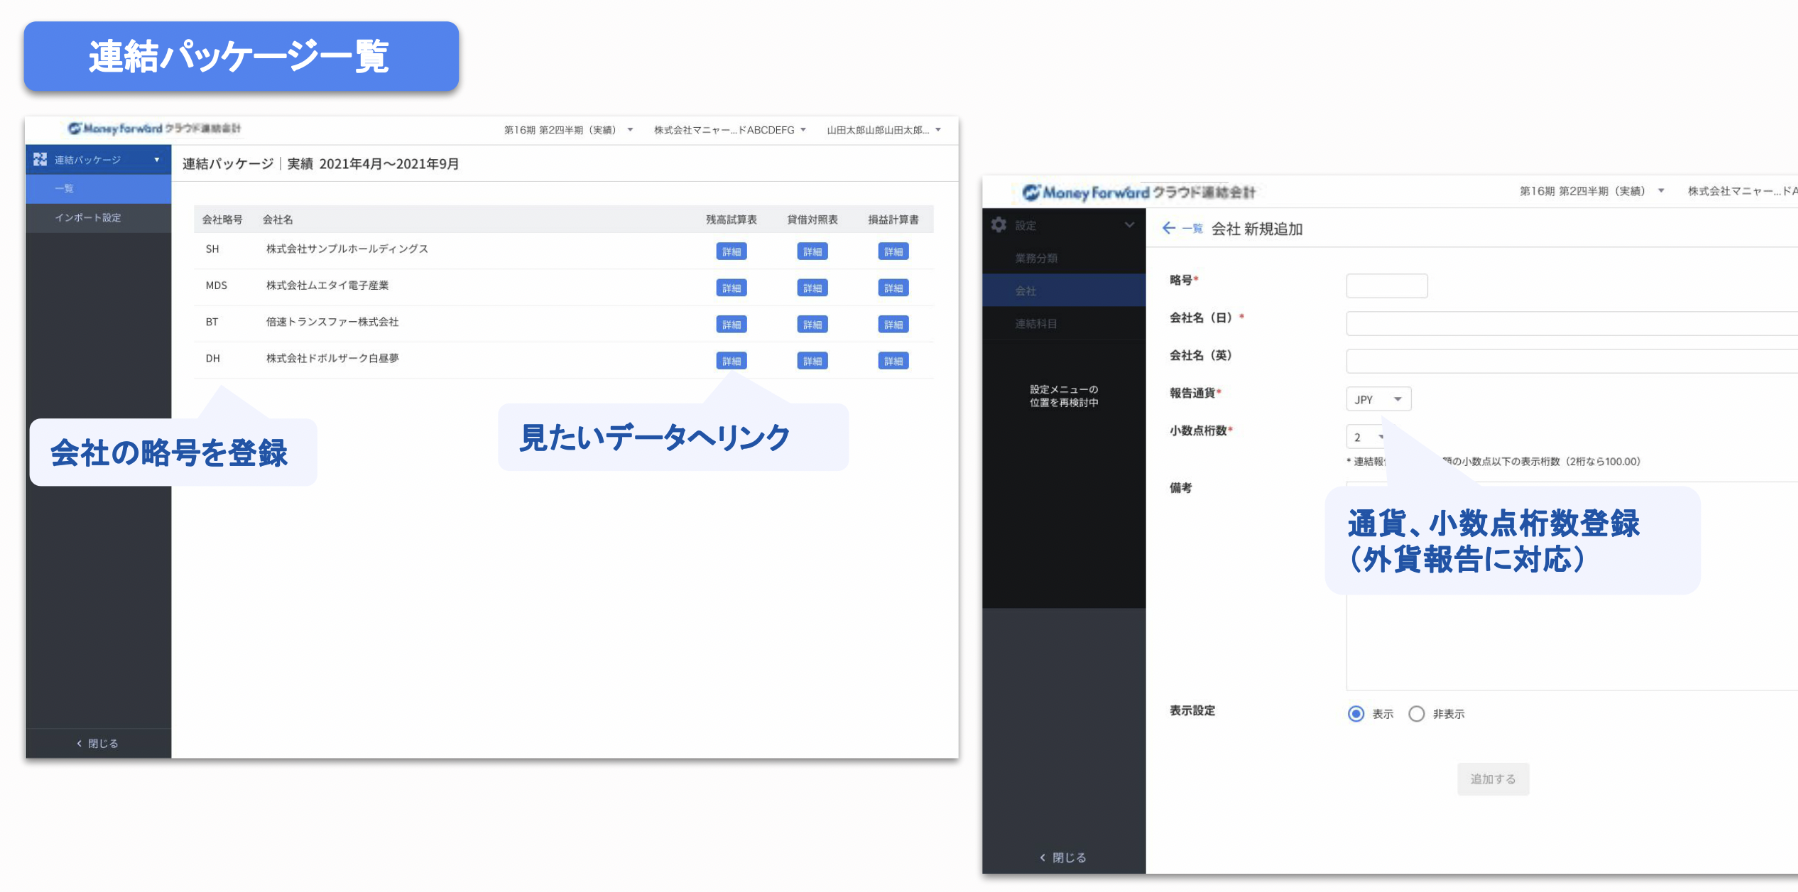Open 貸借対照表 詳細 for the BT row
The image size is (1798, 892).
coord(813,325)
